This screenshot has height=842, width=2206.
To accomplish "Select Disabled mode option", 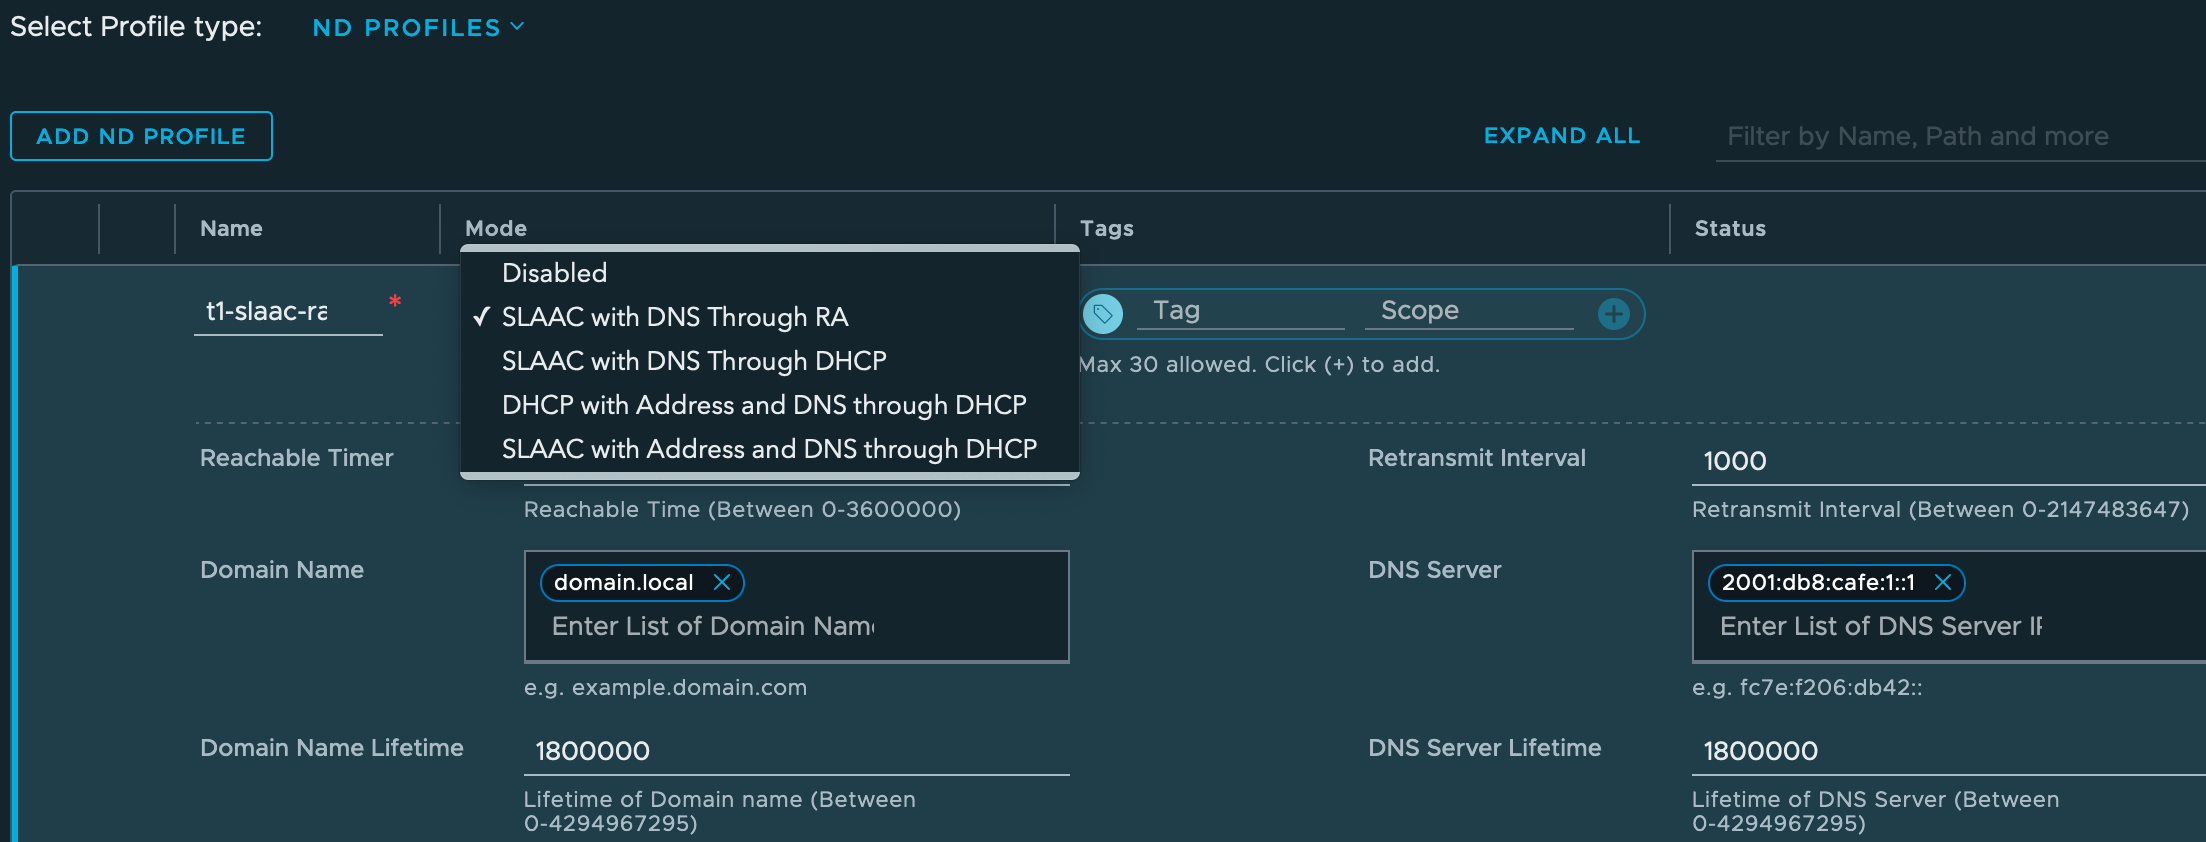I will (555, 273).
